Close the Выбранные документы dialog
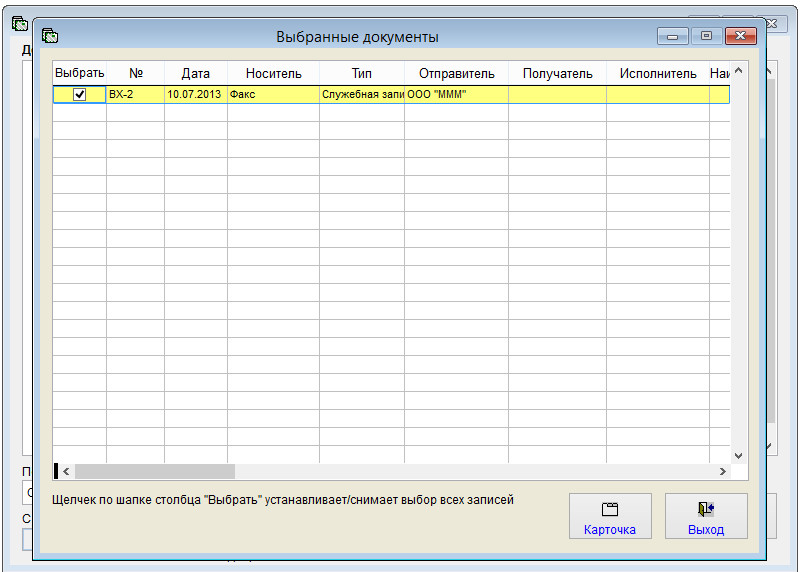 (x=740, y=36)
